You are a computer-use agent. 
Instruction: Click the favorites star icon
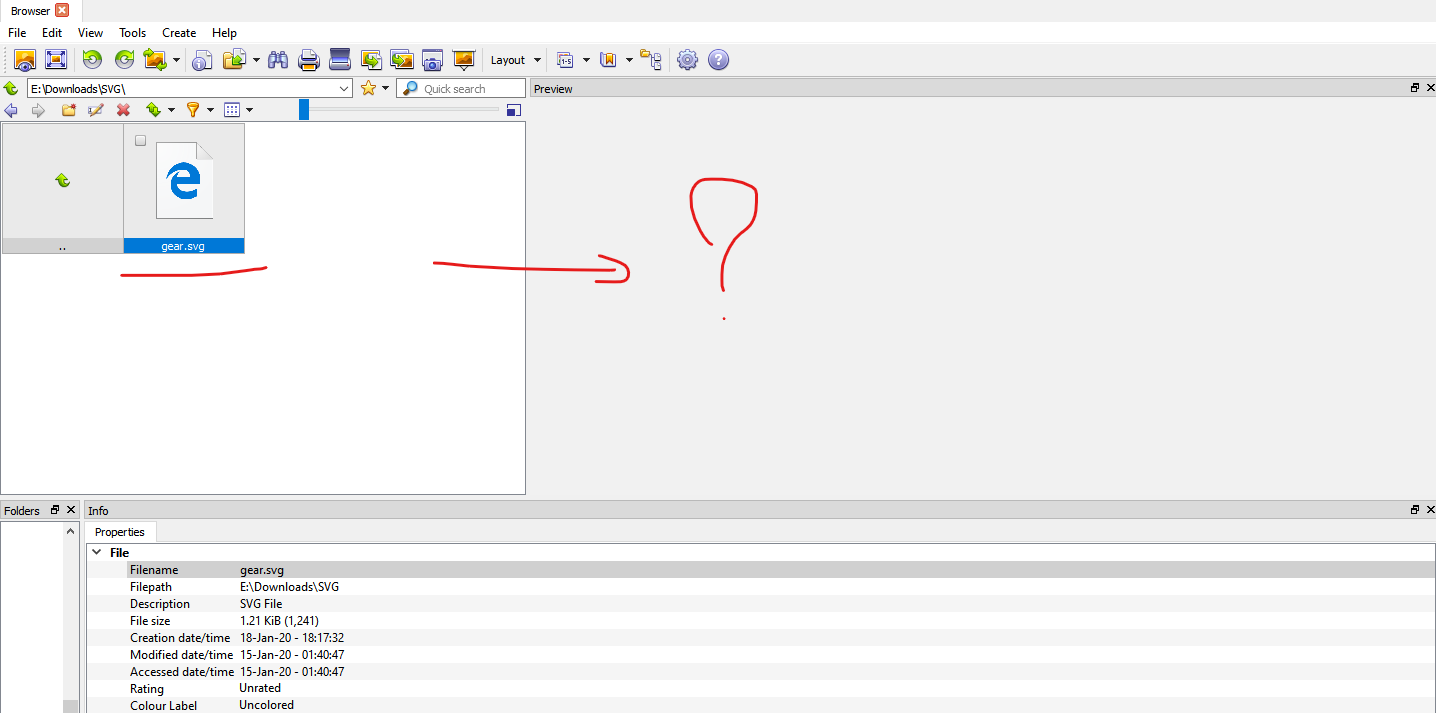[368, 89]
